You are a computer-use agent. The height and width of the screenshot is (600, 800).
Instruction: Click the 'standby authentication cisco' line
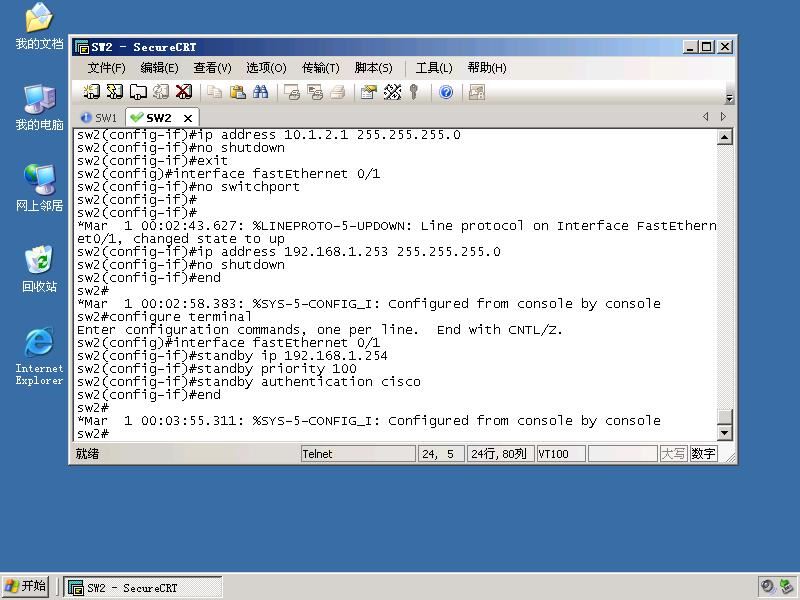click(249, 382)
